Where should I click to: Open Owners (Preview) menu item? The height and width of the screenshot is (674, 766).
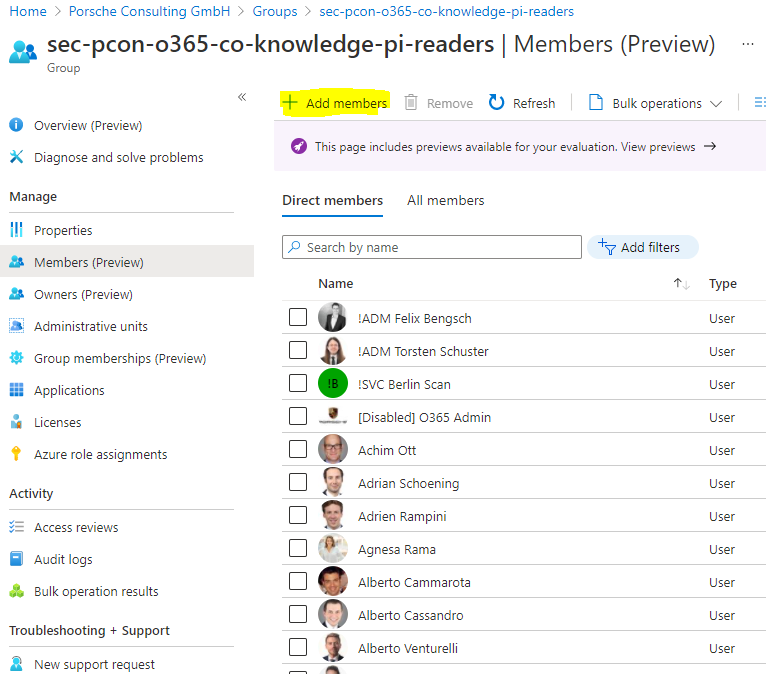(83, 294)
